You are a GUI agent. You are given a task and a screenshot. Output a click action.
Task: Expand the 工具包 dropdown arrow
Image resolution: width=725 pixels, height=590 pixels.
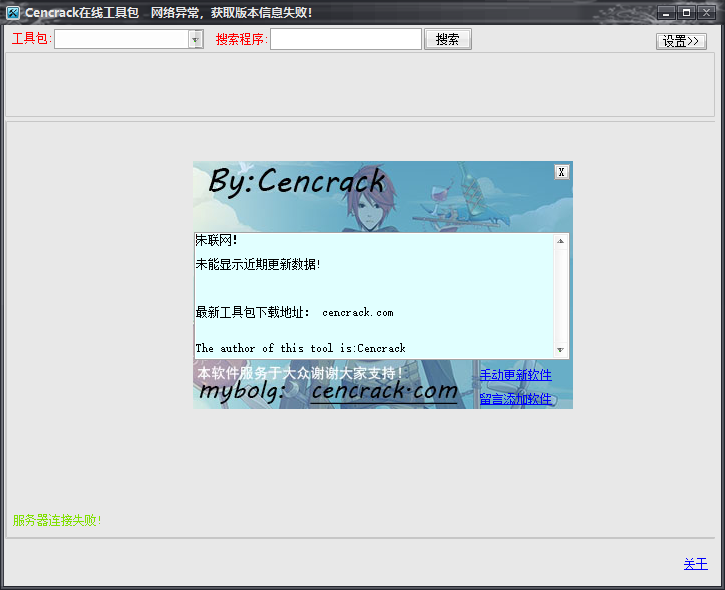click(x=196, y=39)
